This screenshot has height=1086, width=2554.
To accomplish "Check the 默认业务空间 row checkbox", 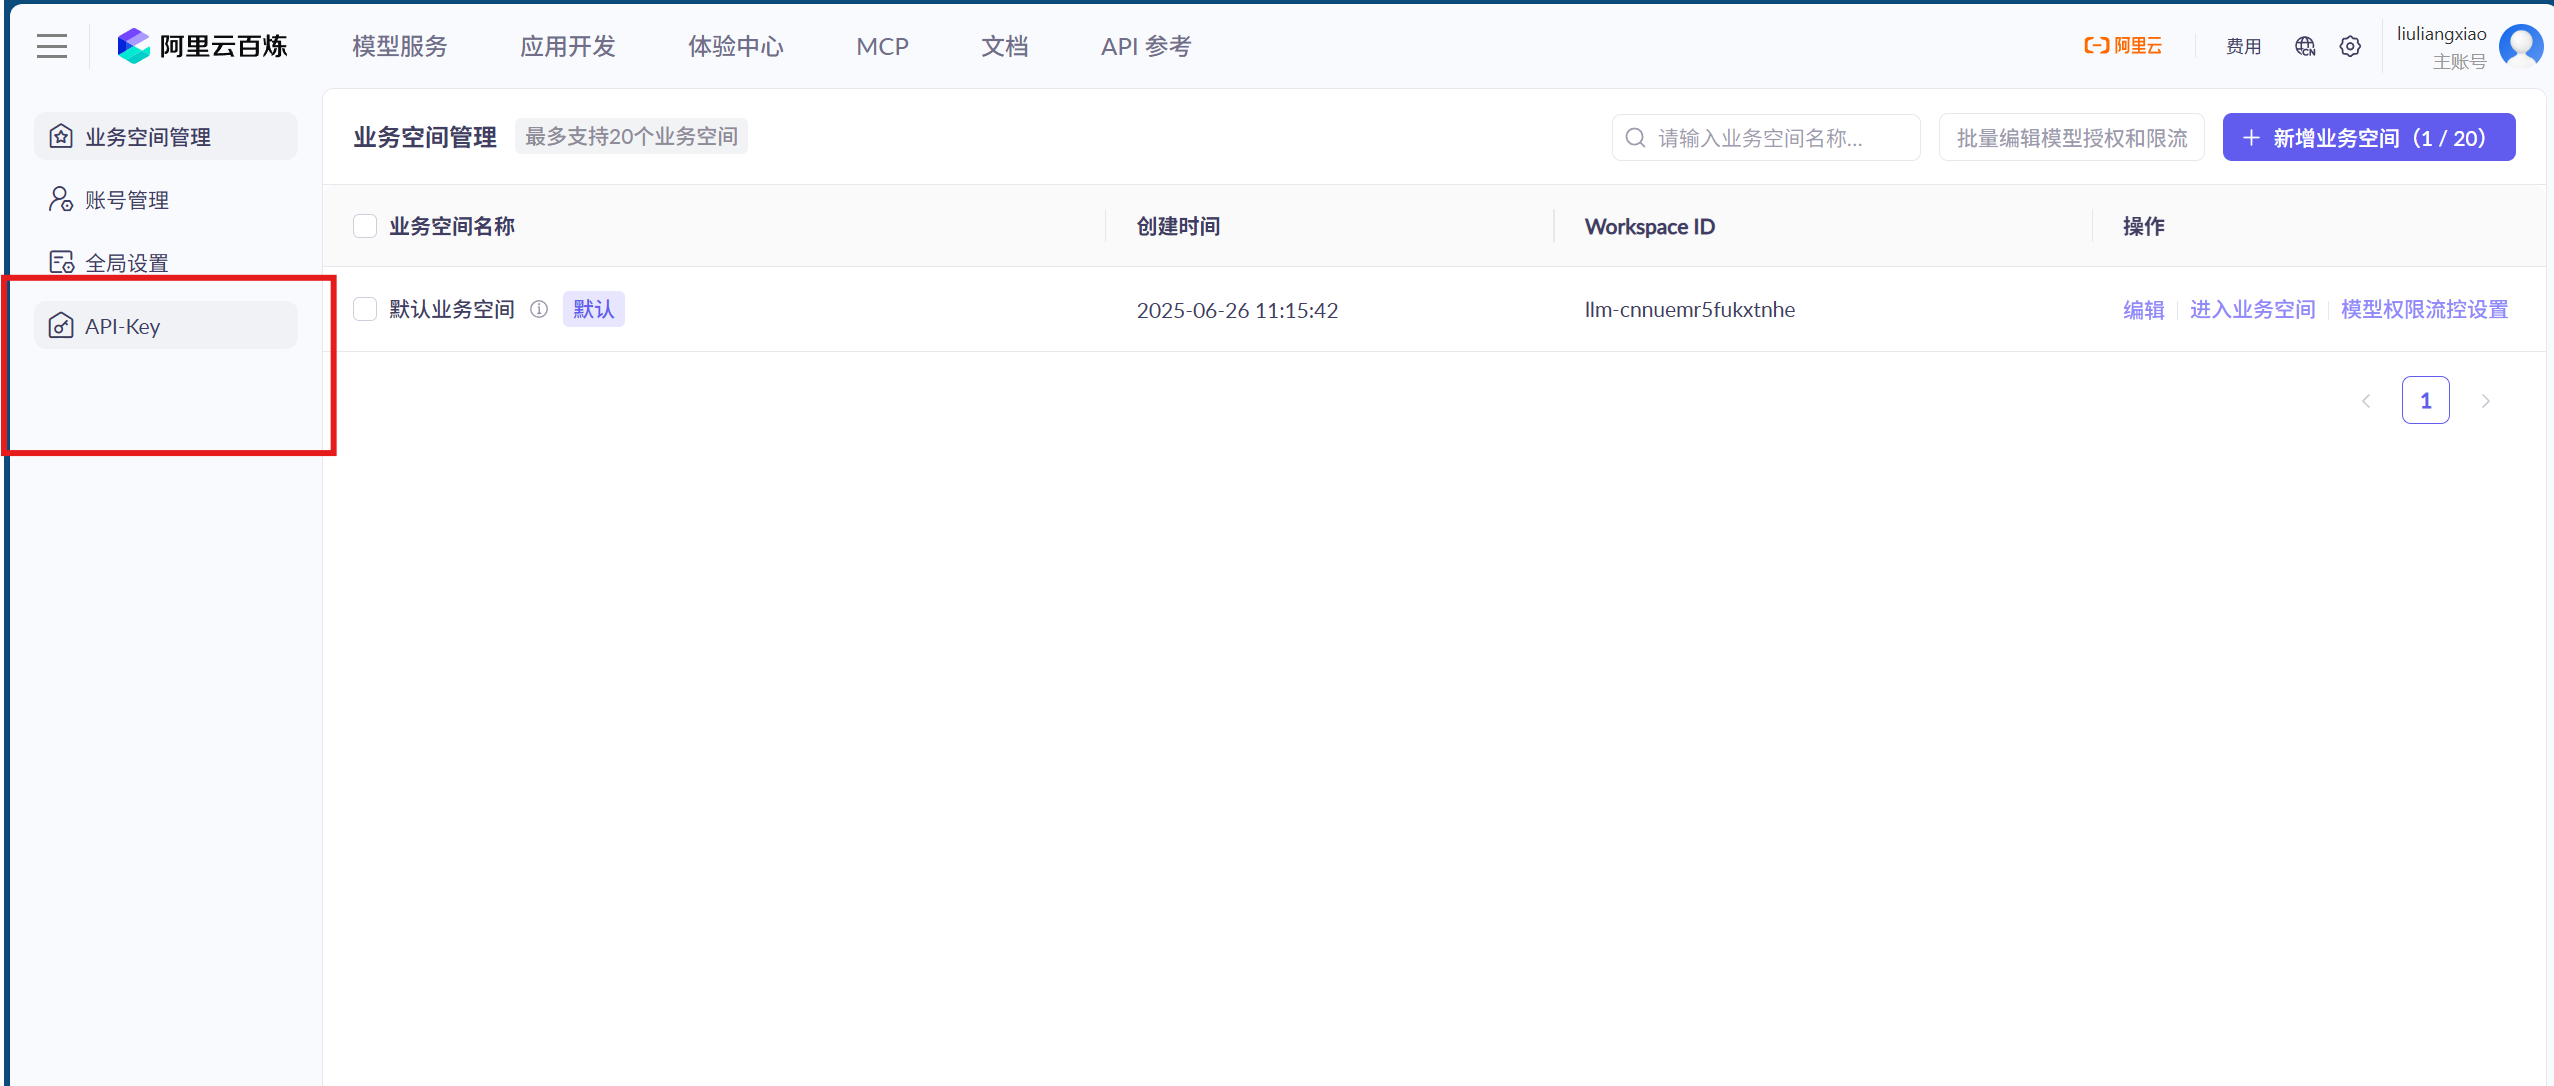I will (365, 309).
